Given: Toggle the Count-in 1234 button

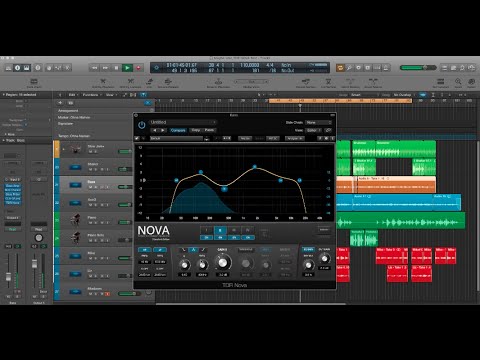Looking at the screenshot, I should 377,68.
